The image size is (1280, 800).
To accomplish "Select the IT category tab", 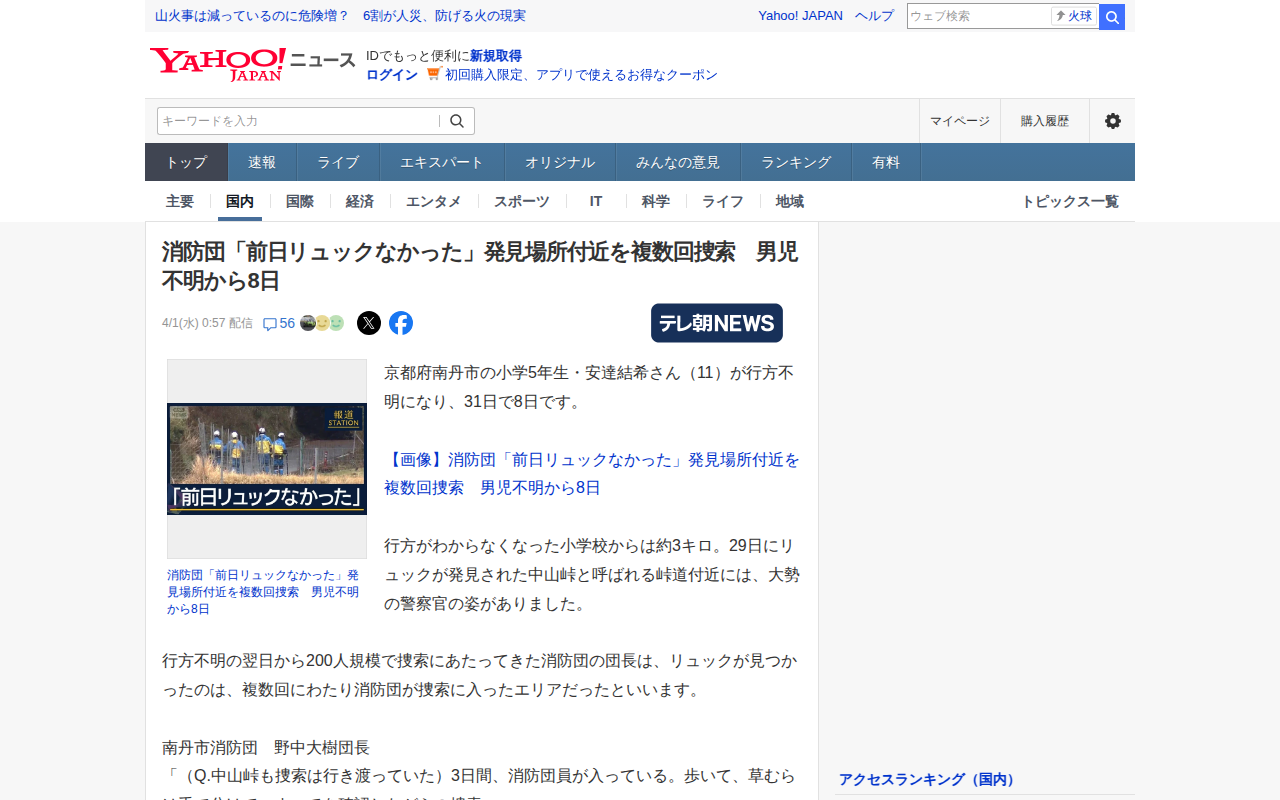I will tap(596, 201).
